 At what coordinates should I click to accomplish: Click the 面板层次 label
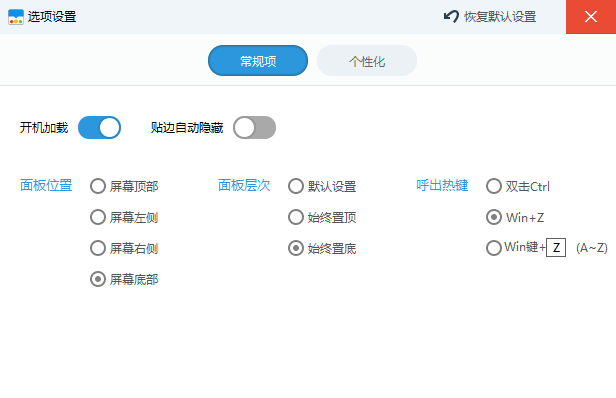[244, 185]
